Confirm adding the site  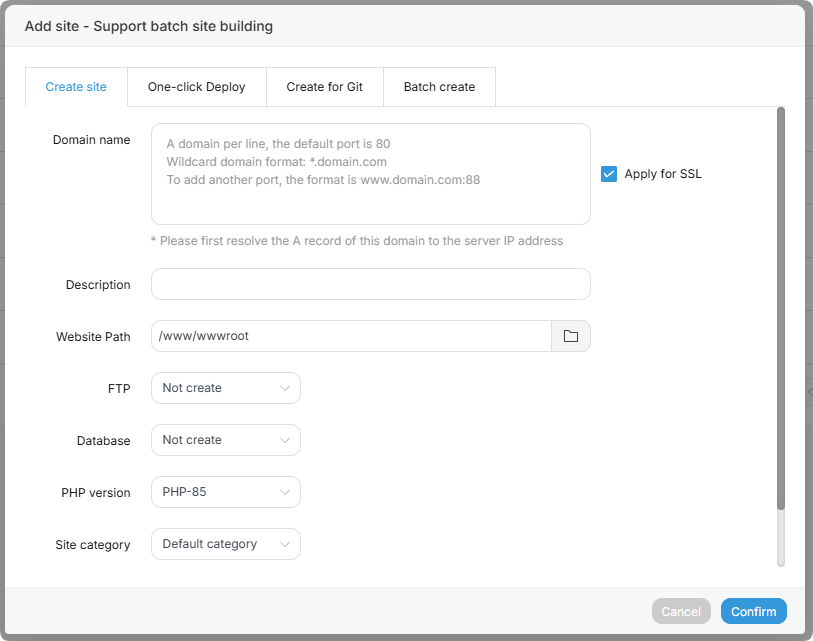pyautogui.click(x=753, y=611)
